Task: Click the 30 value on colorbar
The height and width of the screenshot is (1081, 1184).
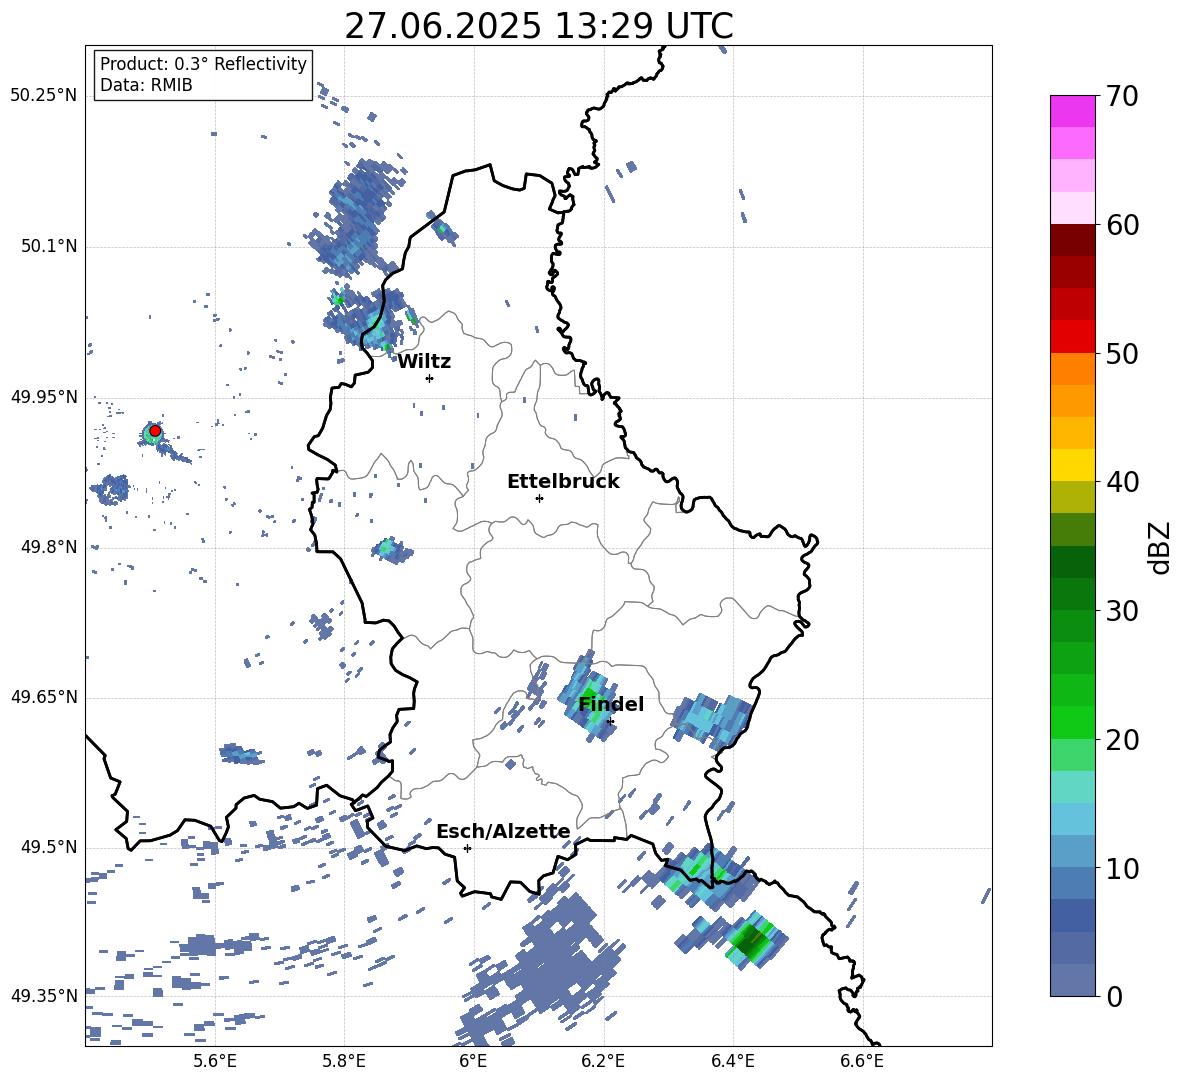Action: 1122,611
